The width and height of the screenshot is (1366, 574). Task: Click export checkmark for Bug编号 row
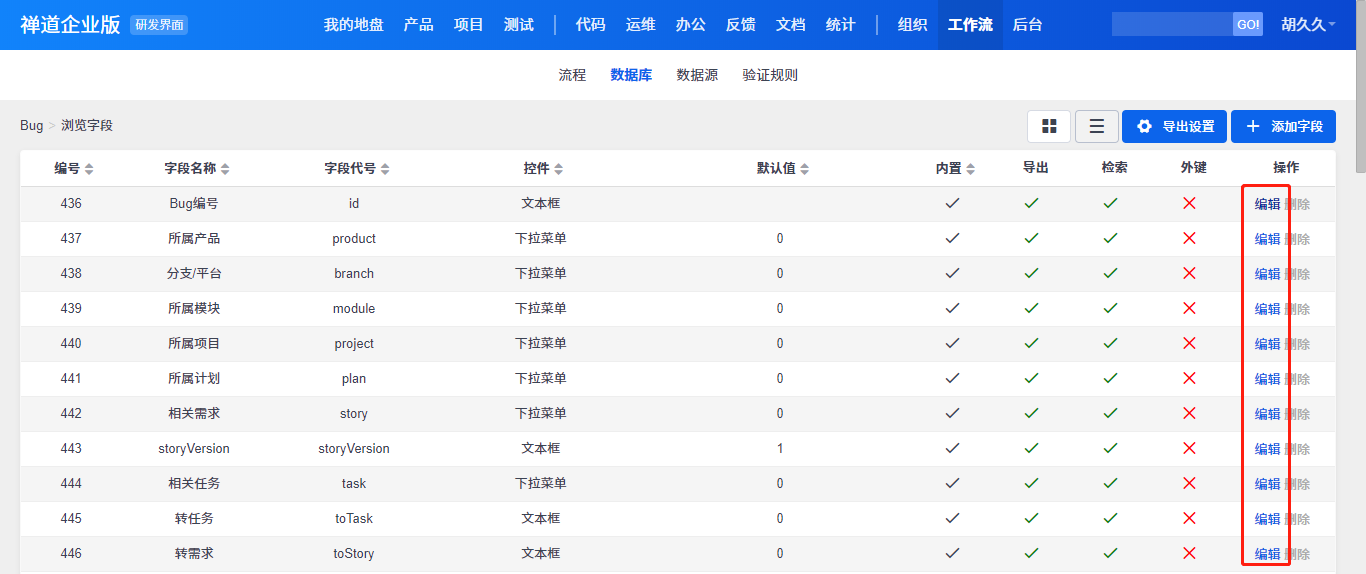pos(1031,204)
